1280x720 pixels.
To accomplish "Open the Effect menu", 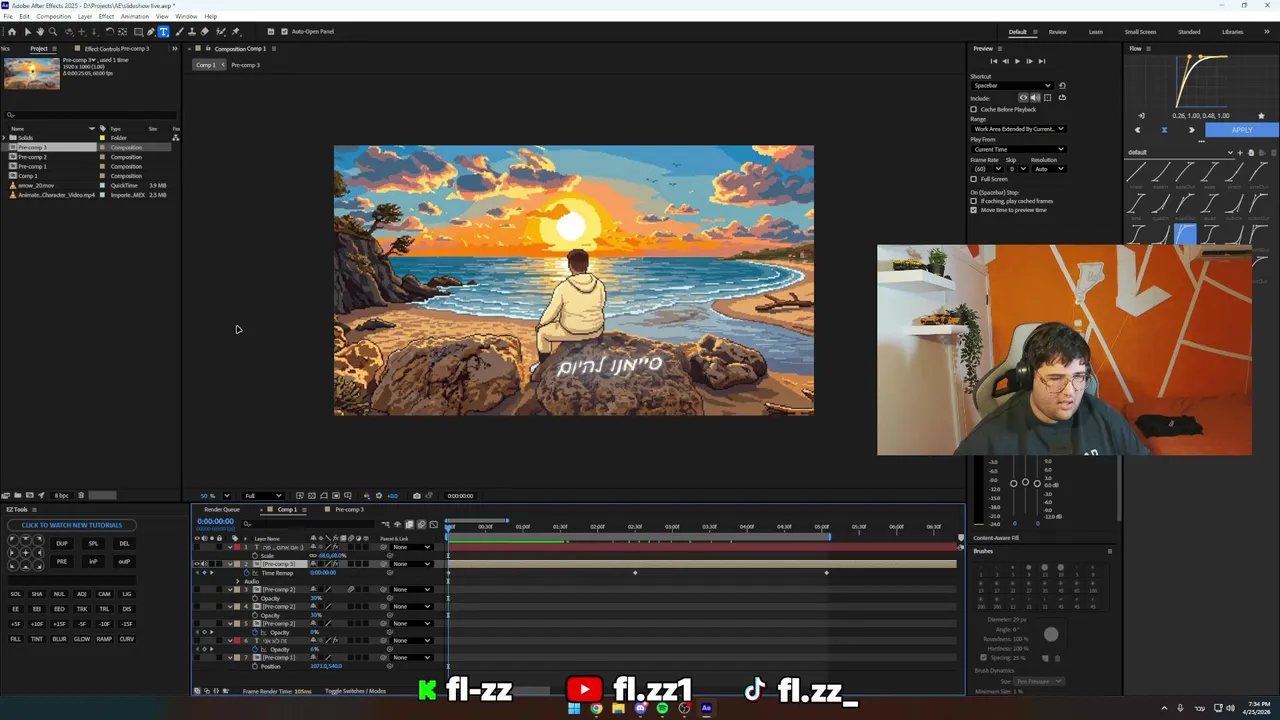I will click(x=106, y=16).
